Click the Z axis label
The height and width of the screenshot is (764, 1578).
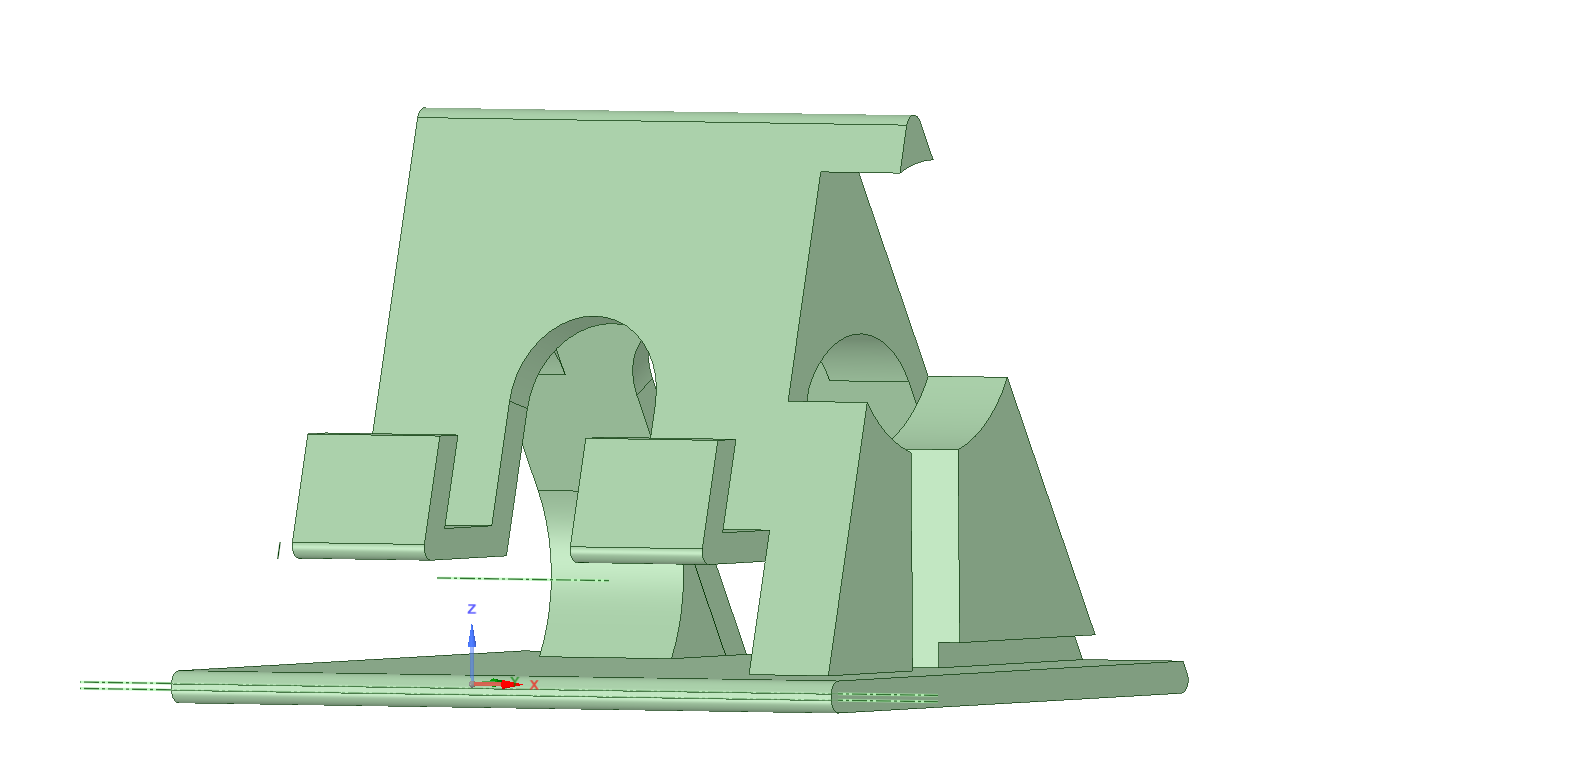[472, 609]
